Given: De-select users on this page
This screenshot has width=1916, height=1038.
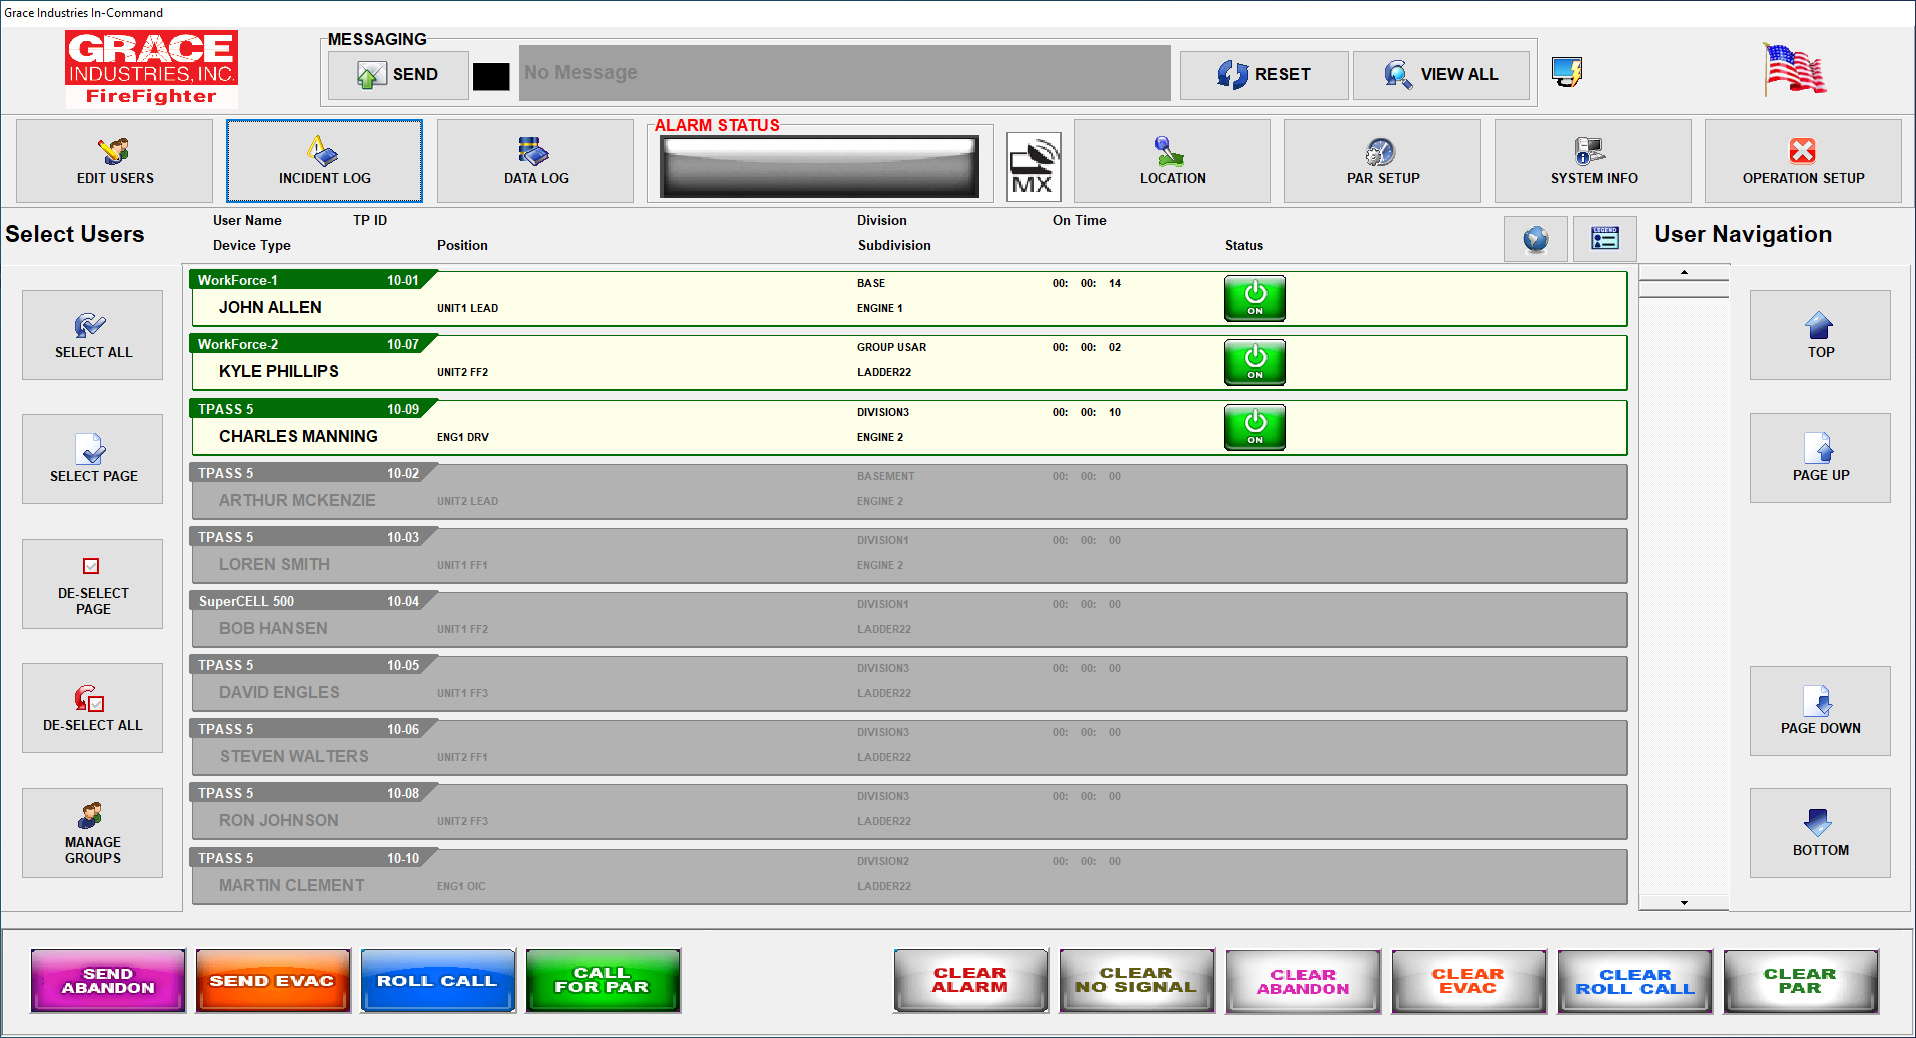Looking at the screenshot, I should point(92,584).
